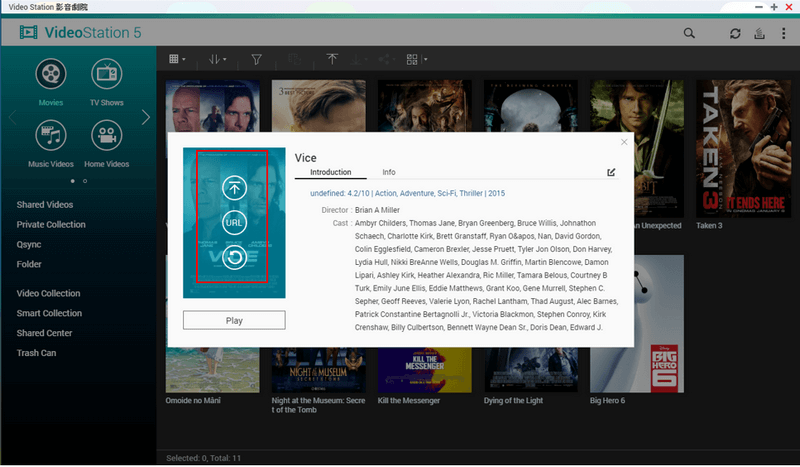Image resolution: width=800 pixels, height=467 pixels.
Task: Open the multi-select mode dropdown
Action: (x=417, y=59)
